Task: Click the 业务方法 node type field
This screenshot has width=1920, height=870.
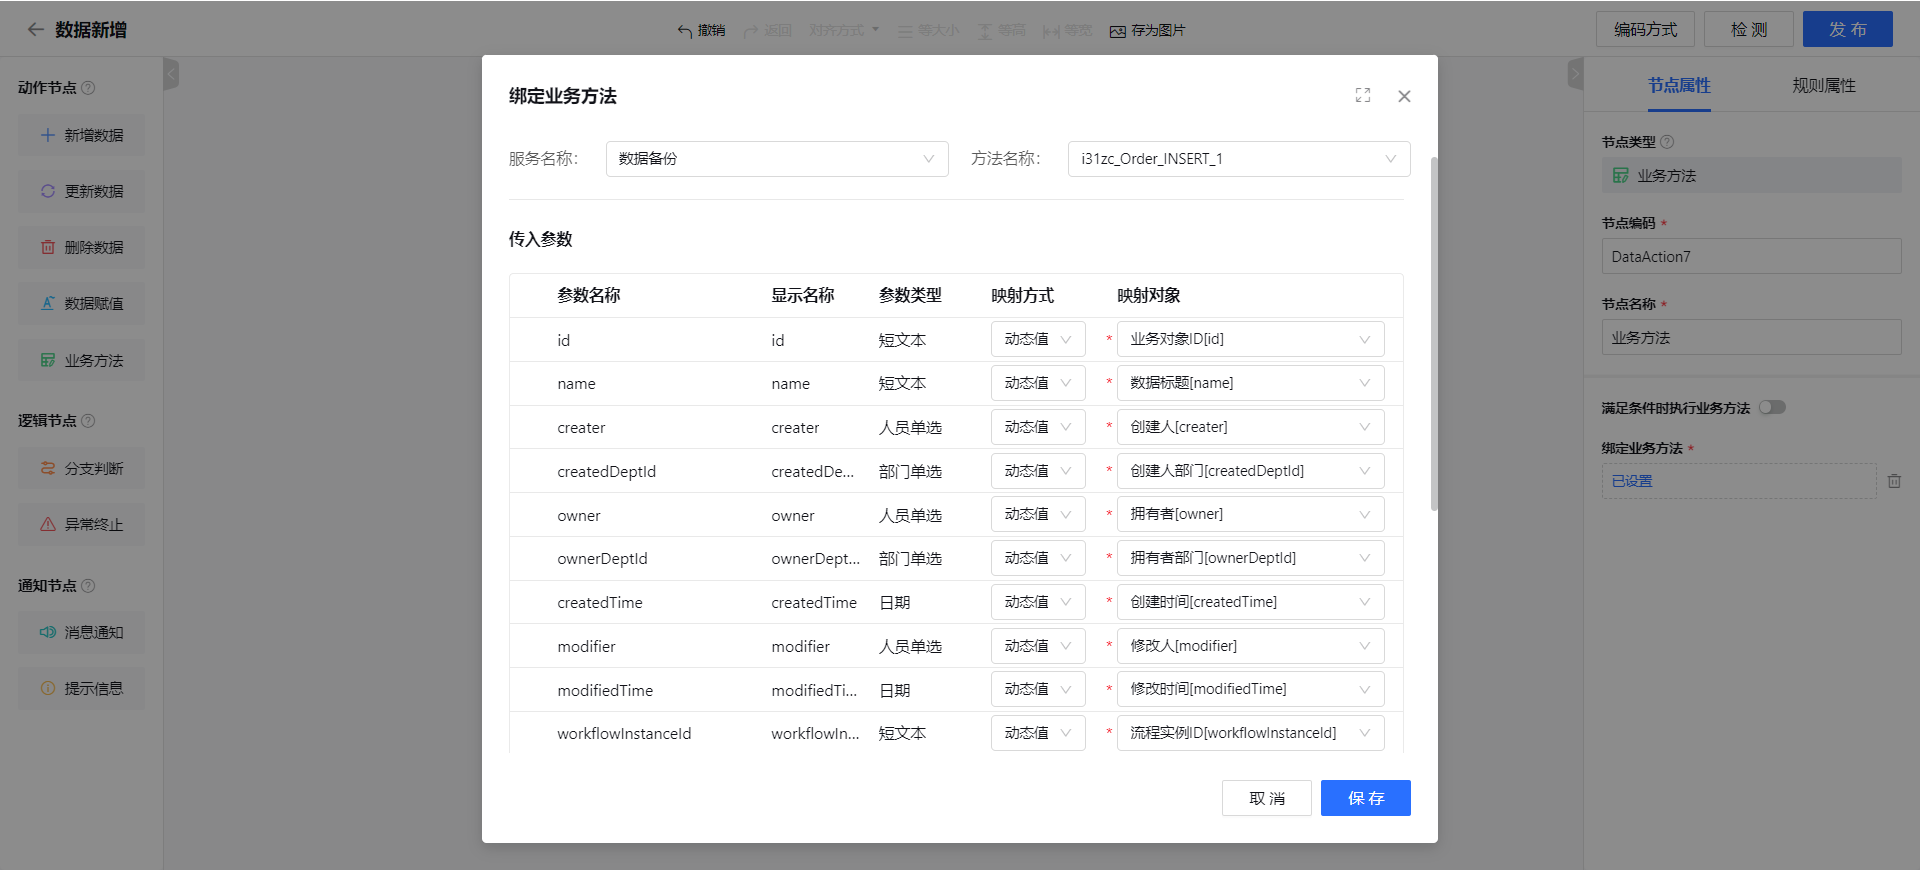Action: point(1751,175)
